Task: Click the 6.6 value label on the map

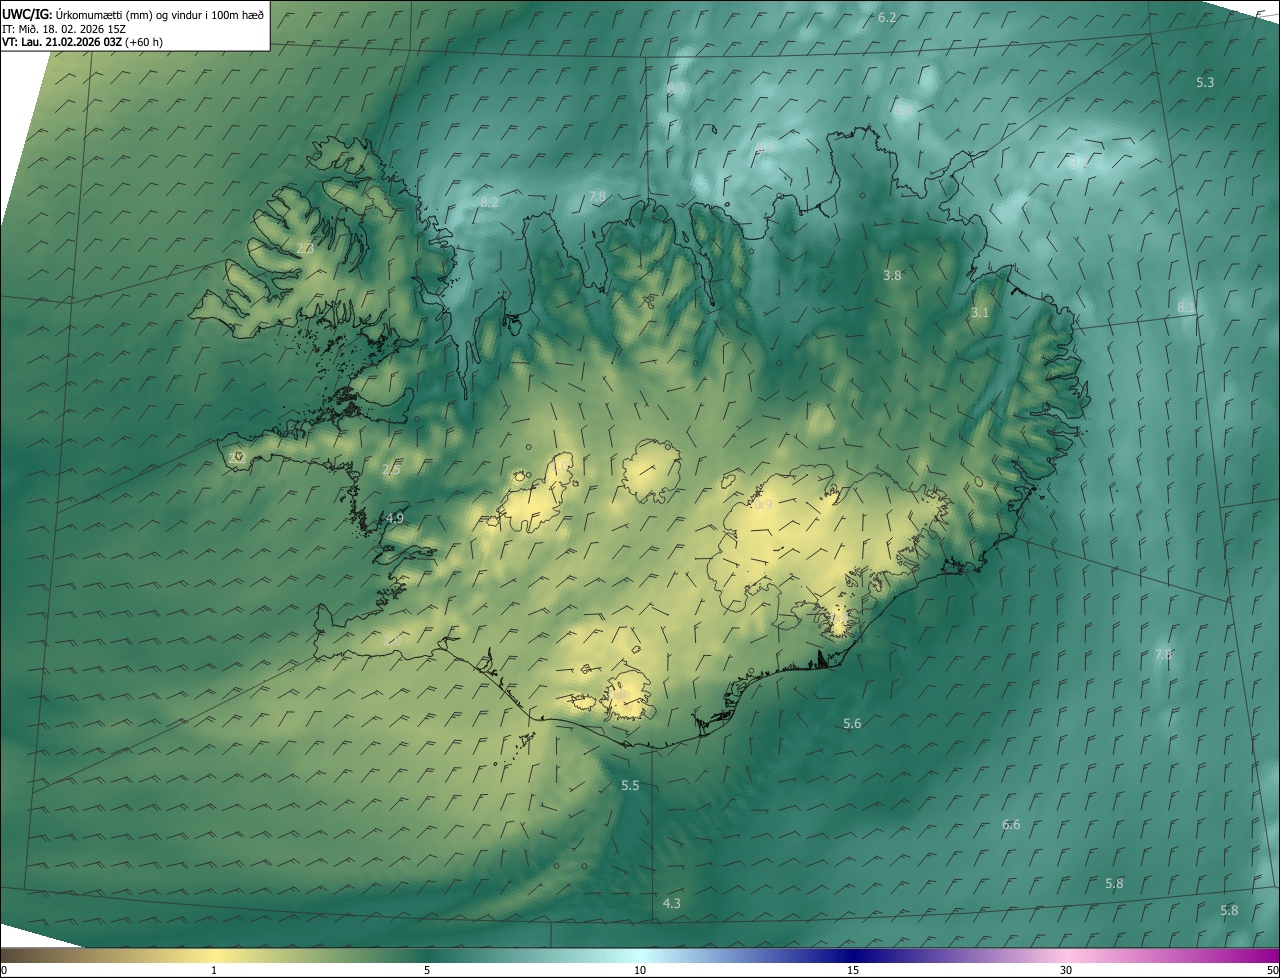Action: pos(1011,825)
